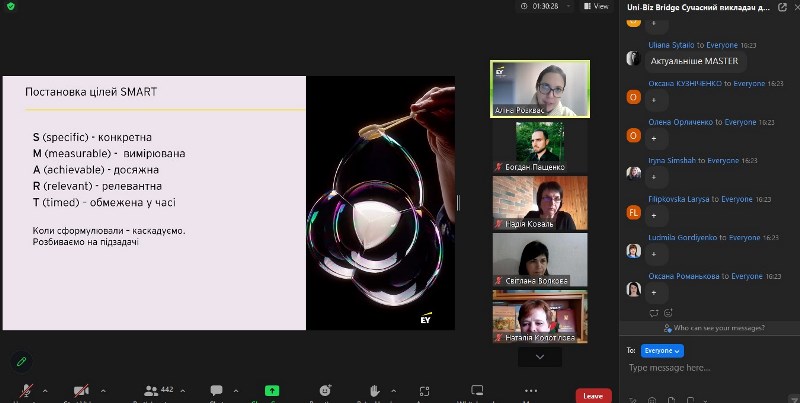Viewport: 800px width, 403px height.
Task: Toggle the Chat panel from toolbar
Action: point(216,391)
